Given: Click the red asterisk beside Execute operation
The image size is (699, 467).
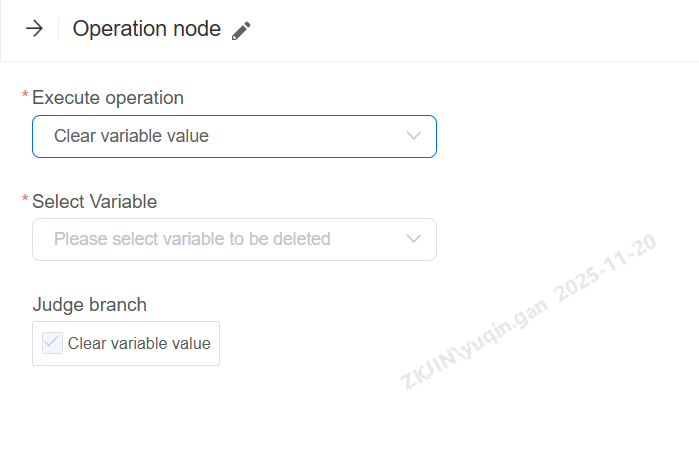Looking at the screenshot, I should [25, 95].
